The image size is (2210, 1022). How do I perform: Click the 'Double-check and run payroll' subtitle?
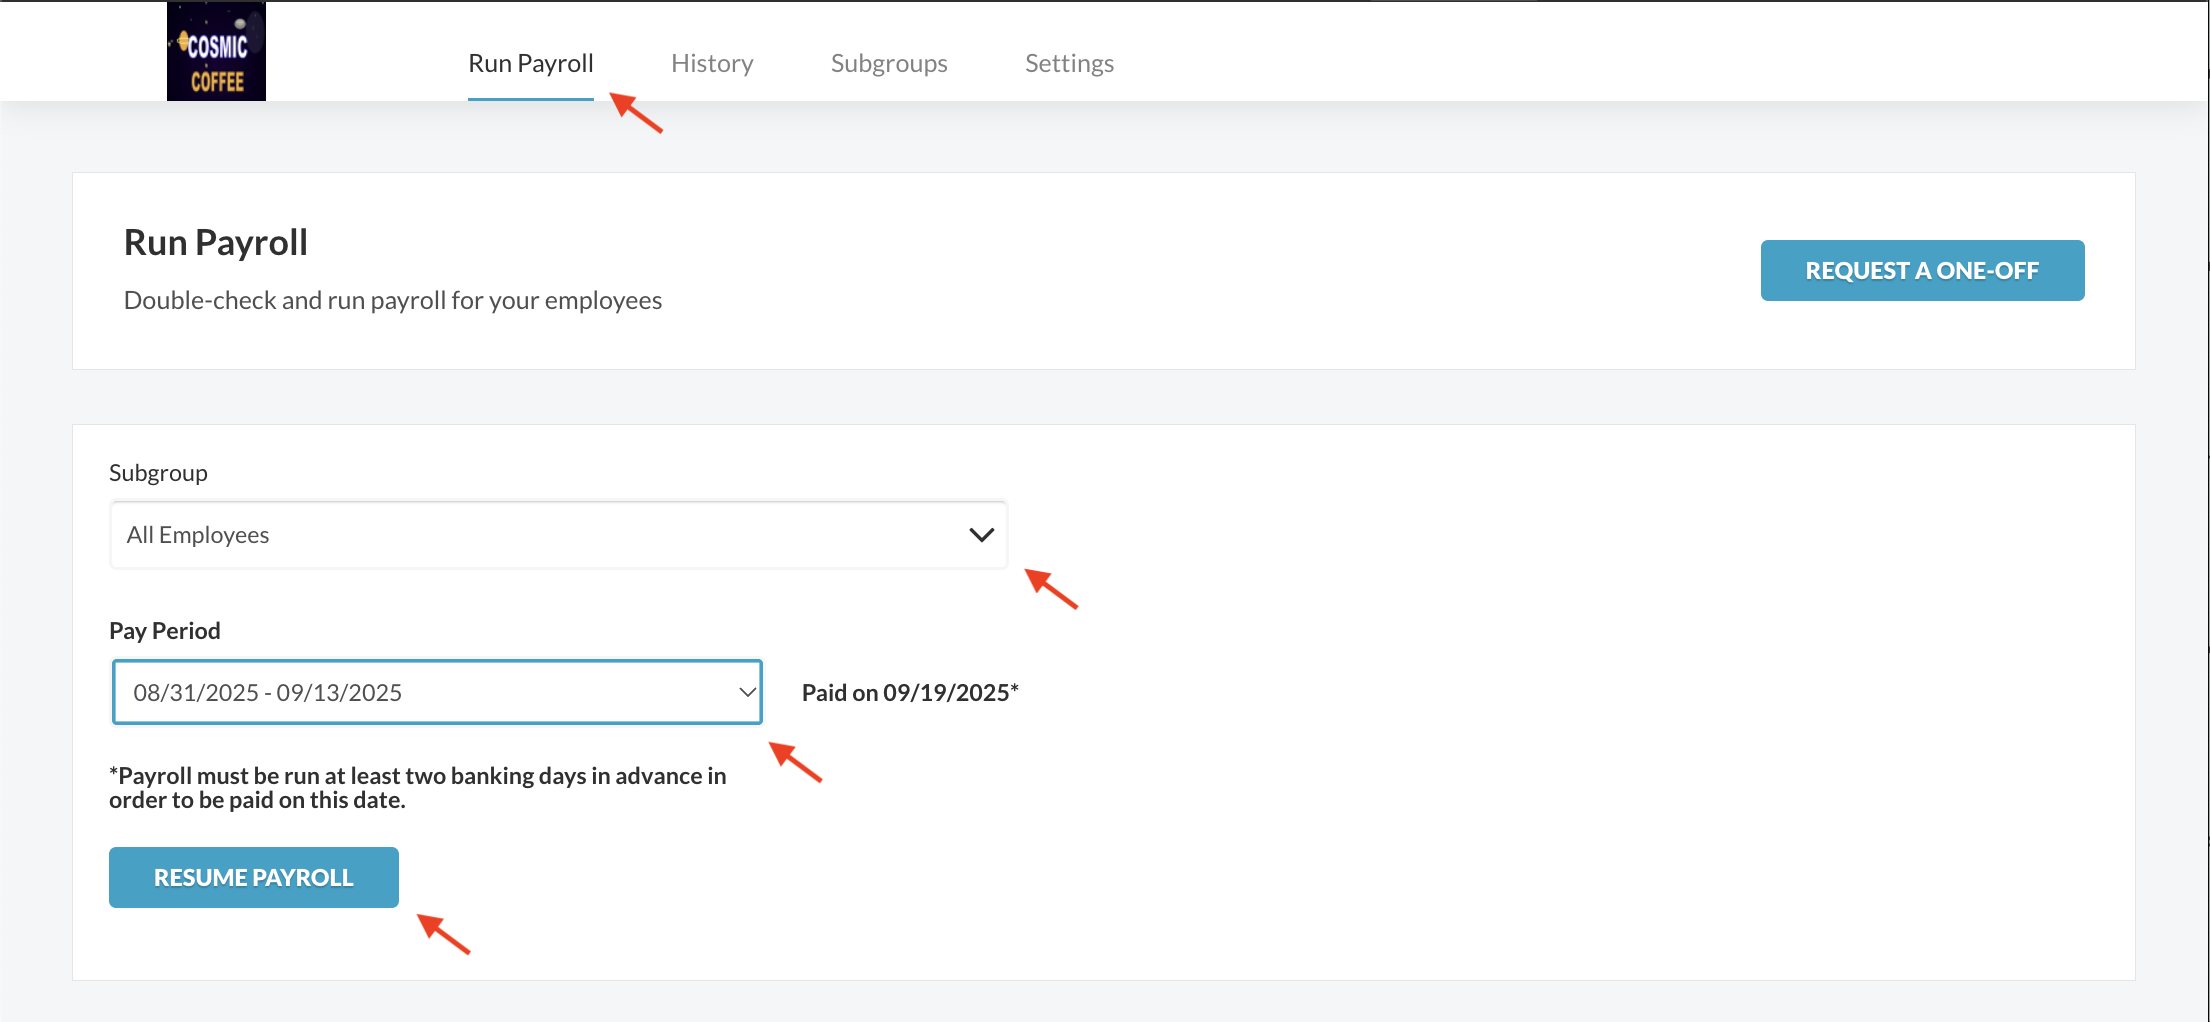point(392,301)
